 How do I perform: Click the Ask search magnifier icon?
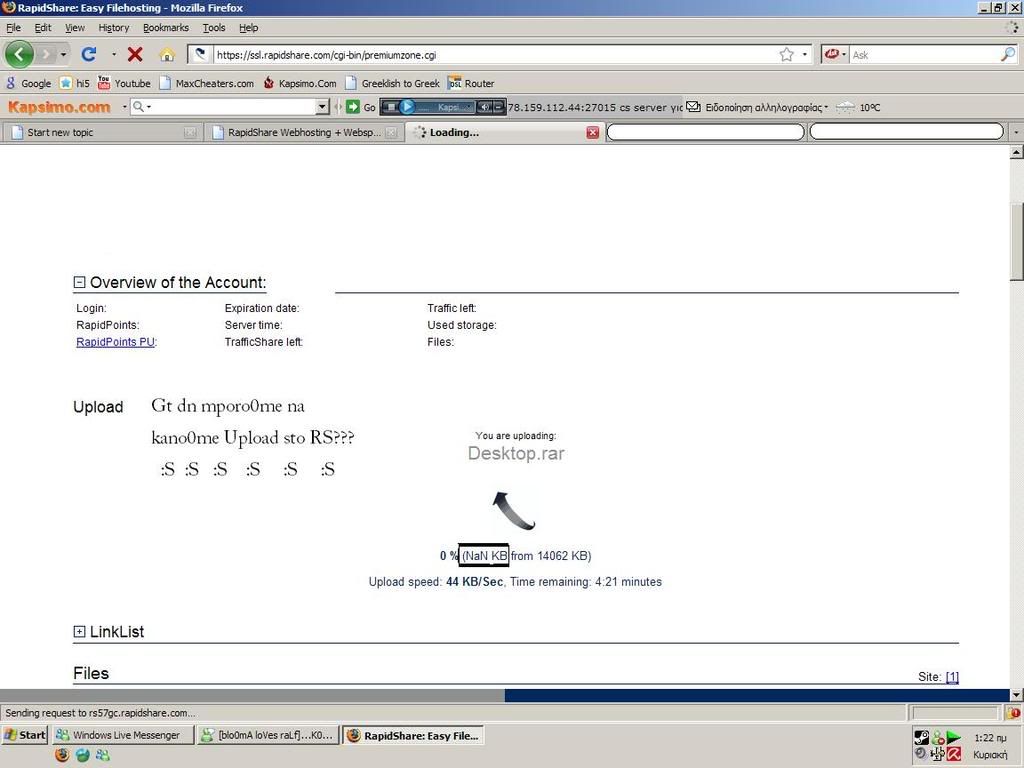coord(1007,54)
